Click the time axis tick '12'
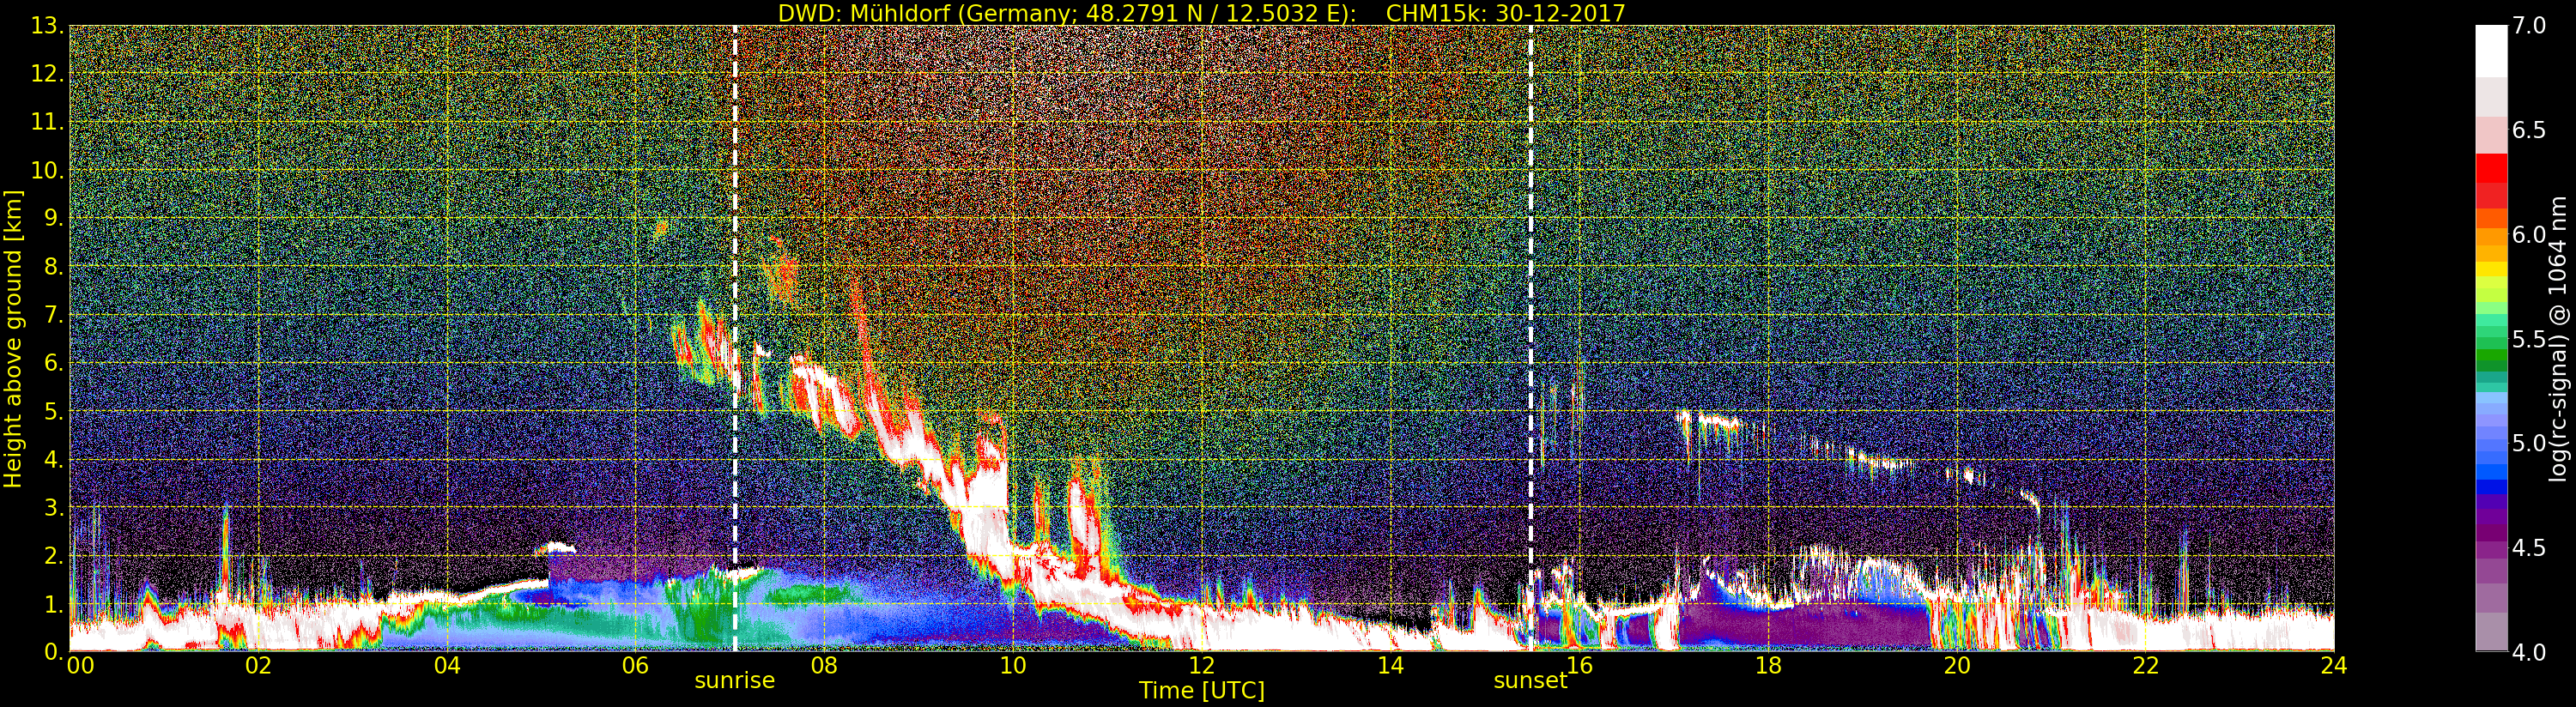The height and width of the screenshot is (707, 2576). pos(1202,665)
